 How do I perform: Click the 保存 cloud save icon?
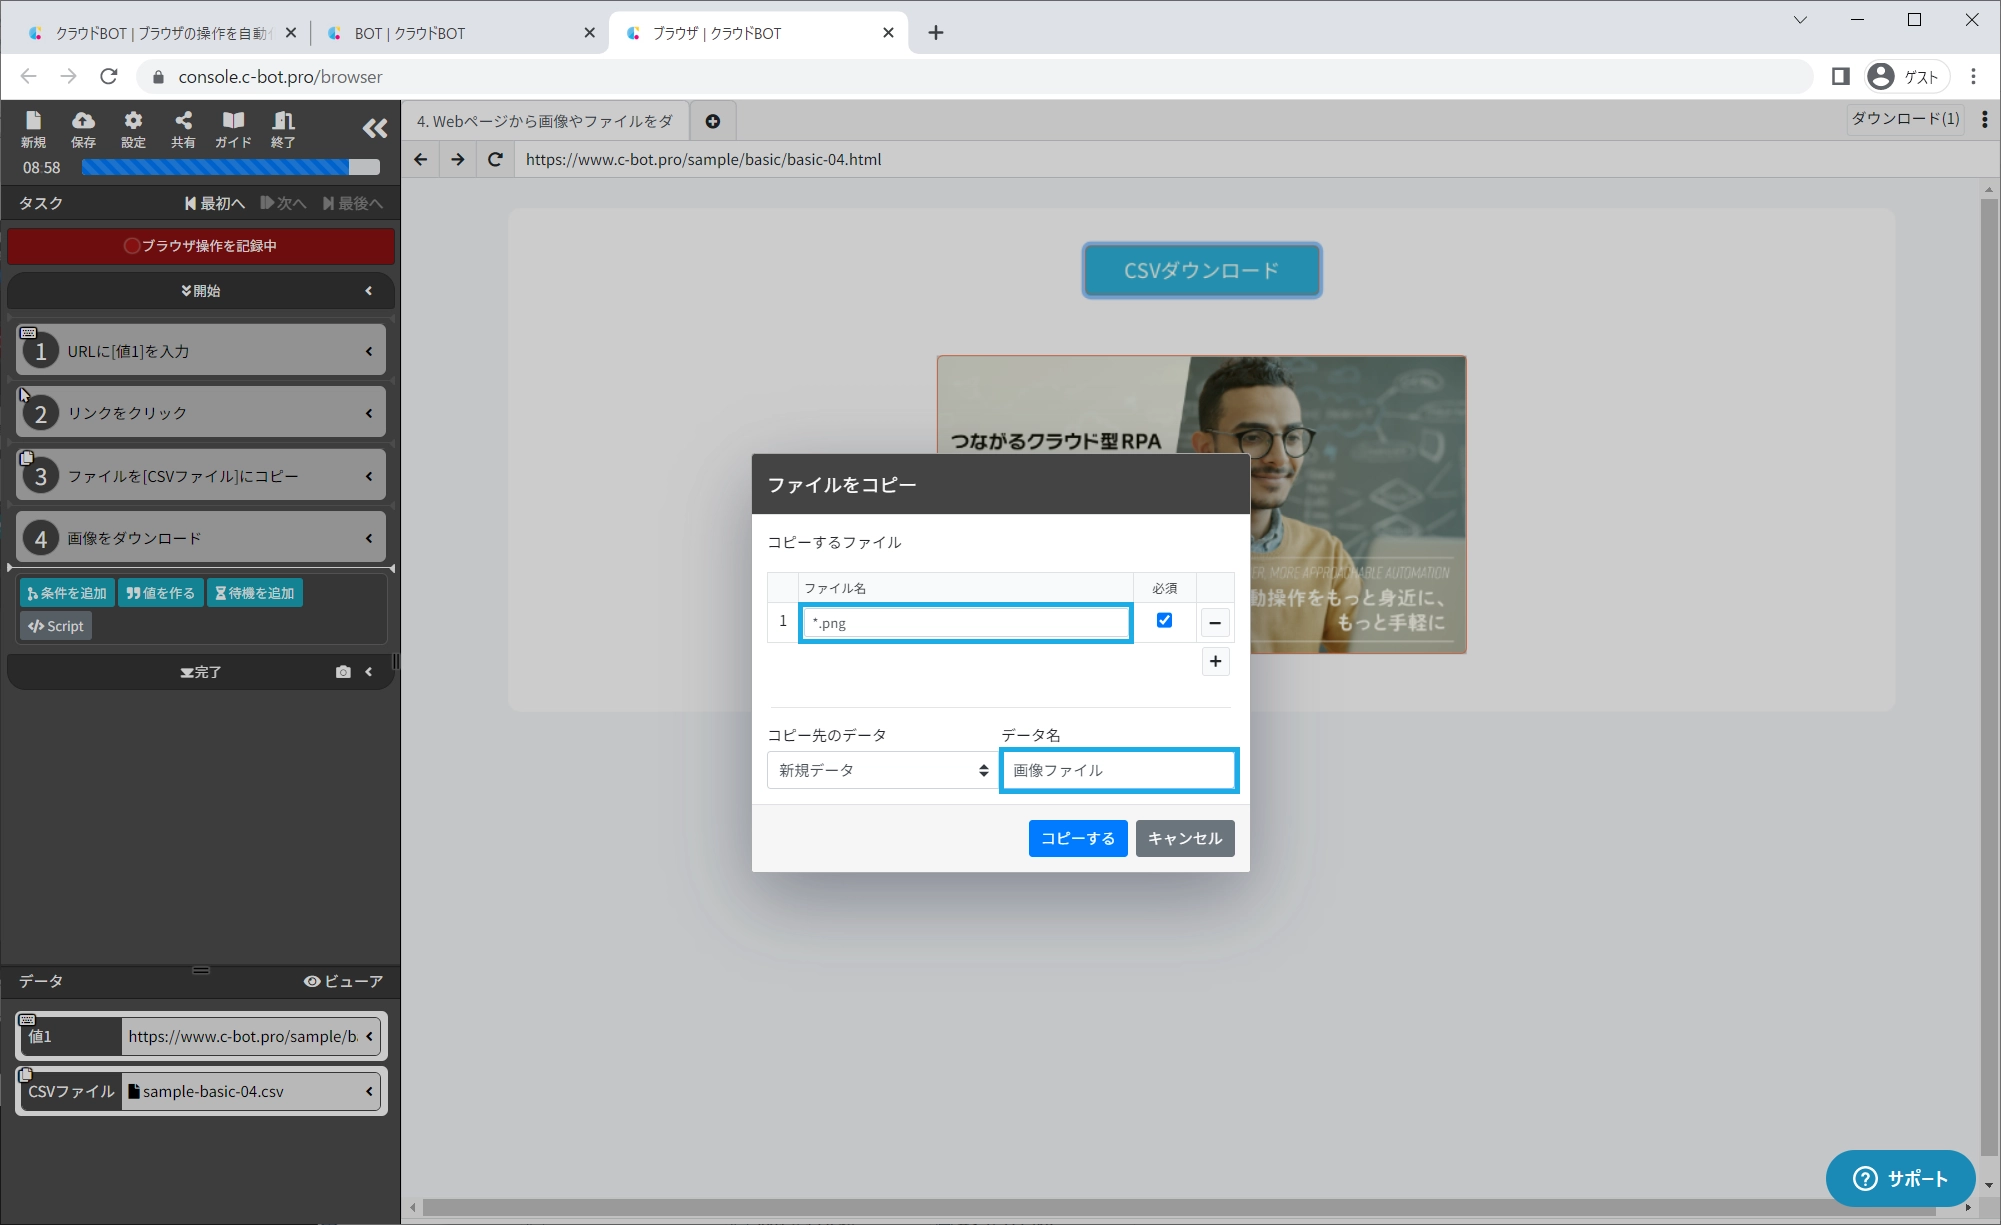(x=83, y=129)
